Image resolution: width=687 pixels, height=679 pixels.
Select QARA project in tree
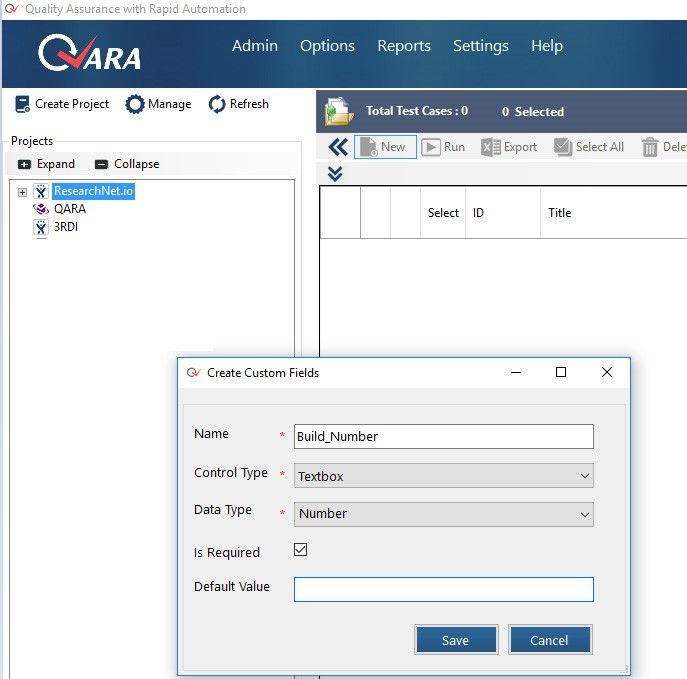pos(70,209)
